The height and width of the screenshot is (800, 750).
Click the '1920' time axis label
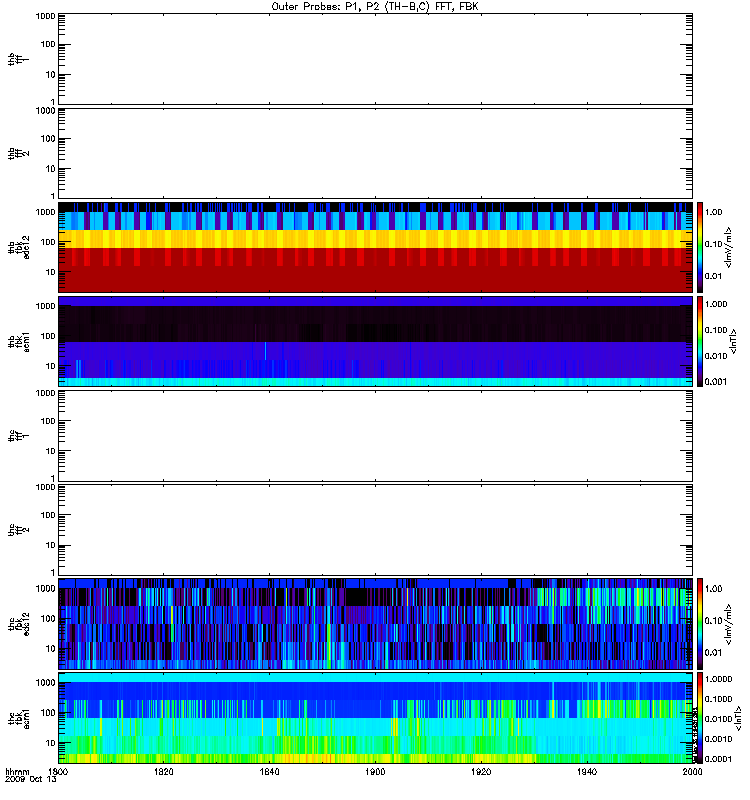point(481,772)
